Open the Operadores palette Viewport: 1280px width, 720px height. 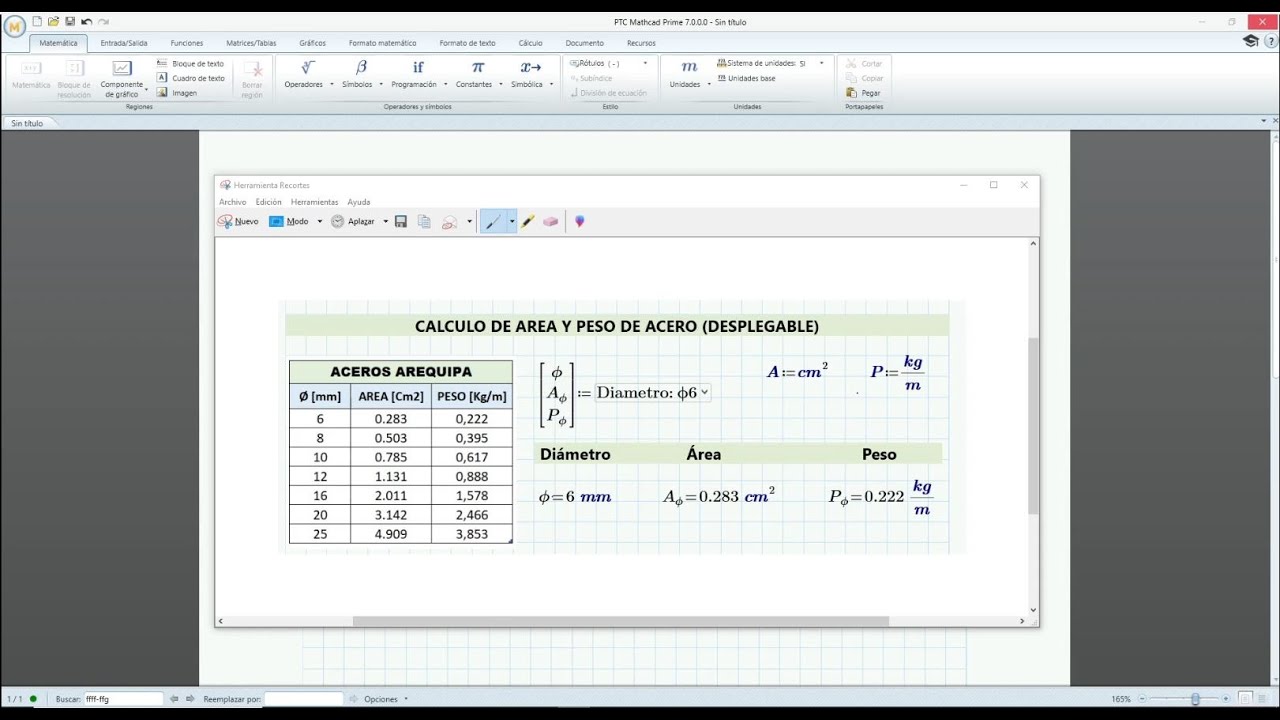(x=308, y=74)
